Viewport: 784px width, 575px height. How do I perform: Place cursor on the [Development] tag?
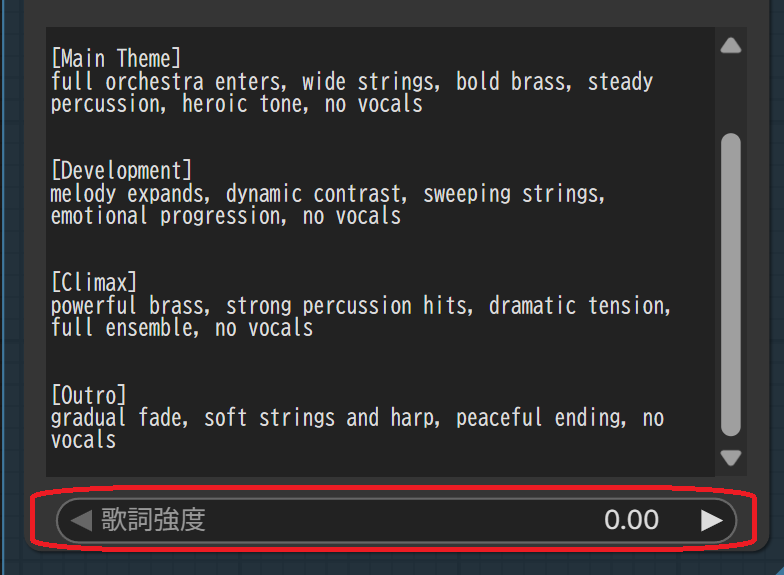pyautogui.click(x=120, y=171)
